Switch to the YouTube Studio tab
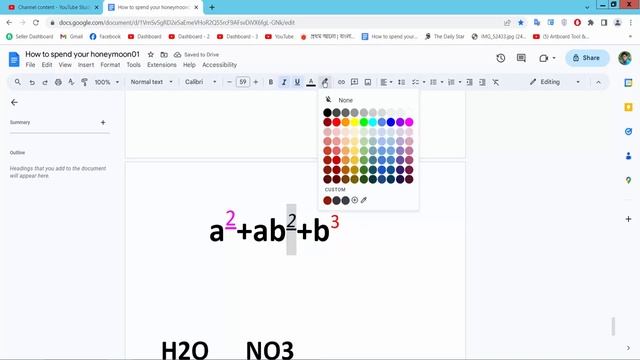This screenshot has height=360, width=640. point(54,7)
